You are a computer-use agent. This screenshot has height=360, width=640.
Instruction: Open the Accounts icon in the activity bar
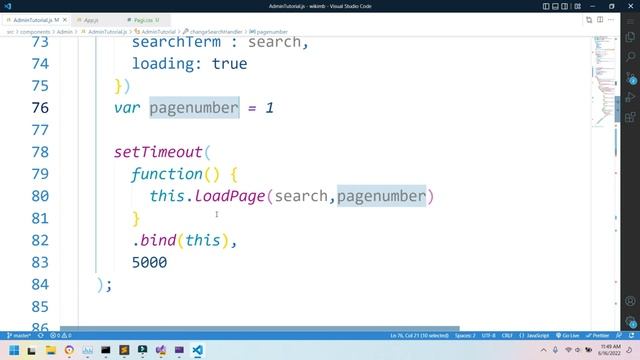pyautogui.click(x=630, y=301)
